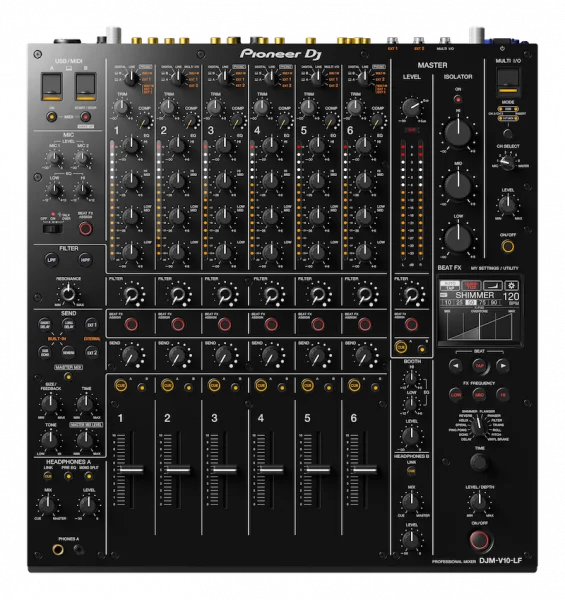The width and height of the screenshot is (565, 600).
Task: Move the channel 3 fader
Action: click(225, 469)
